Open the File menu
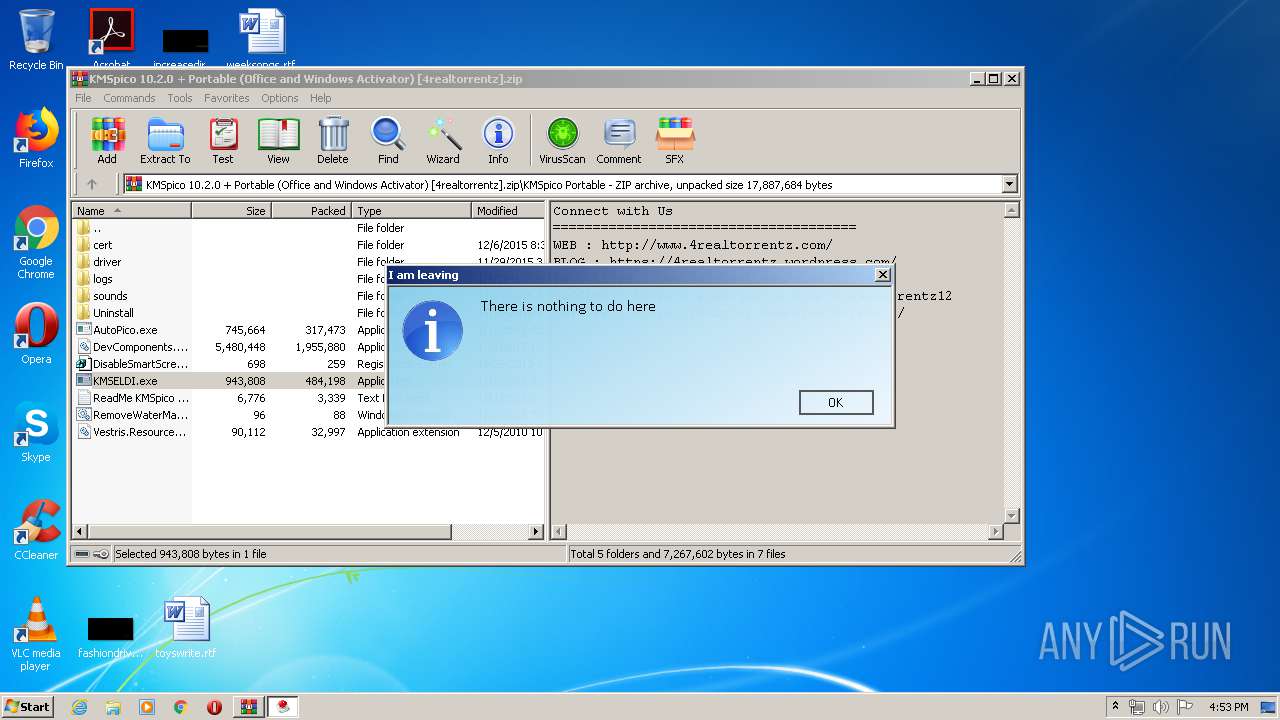1280x720 pixels. pos(83,98)
